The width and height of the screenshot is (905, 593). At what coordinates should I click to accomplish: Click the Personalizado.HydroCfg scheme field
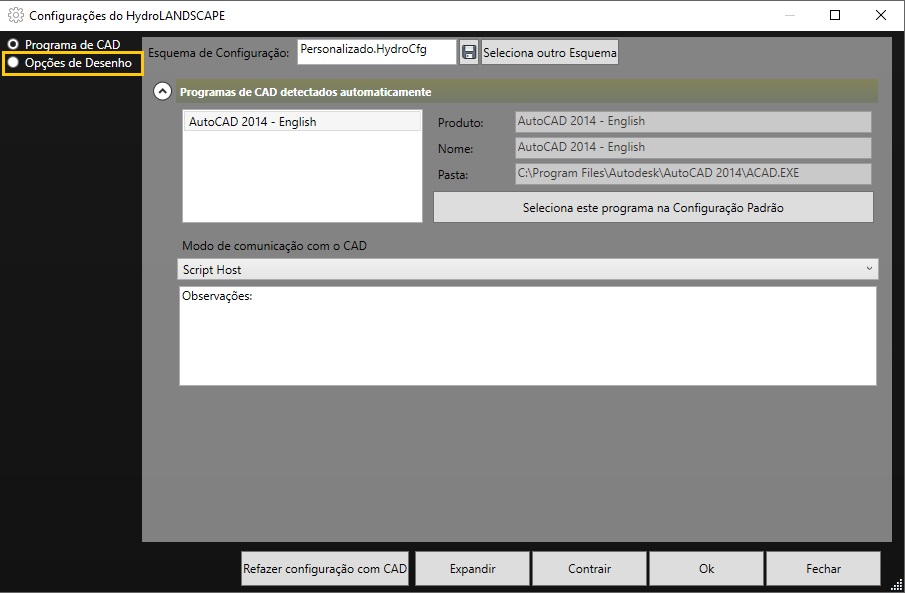tap(376, 52)
